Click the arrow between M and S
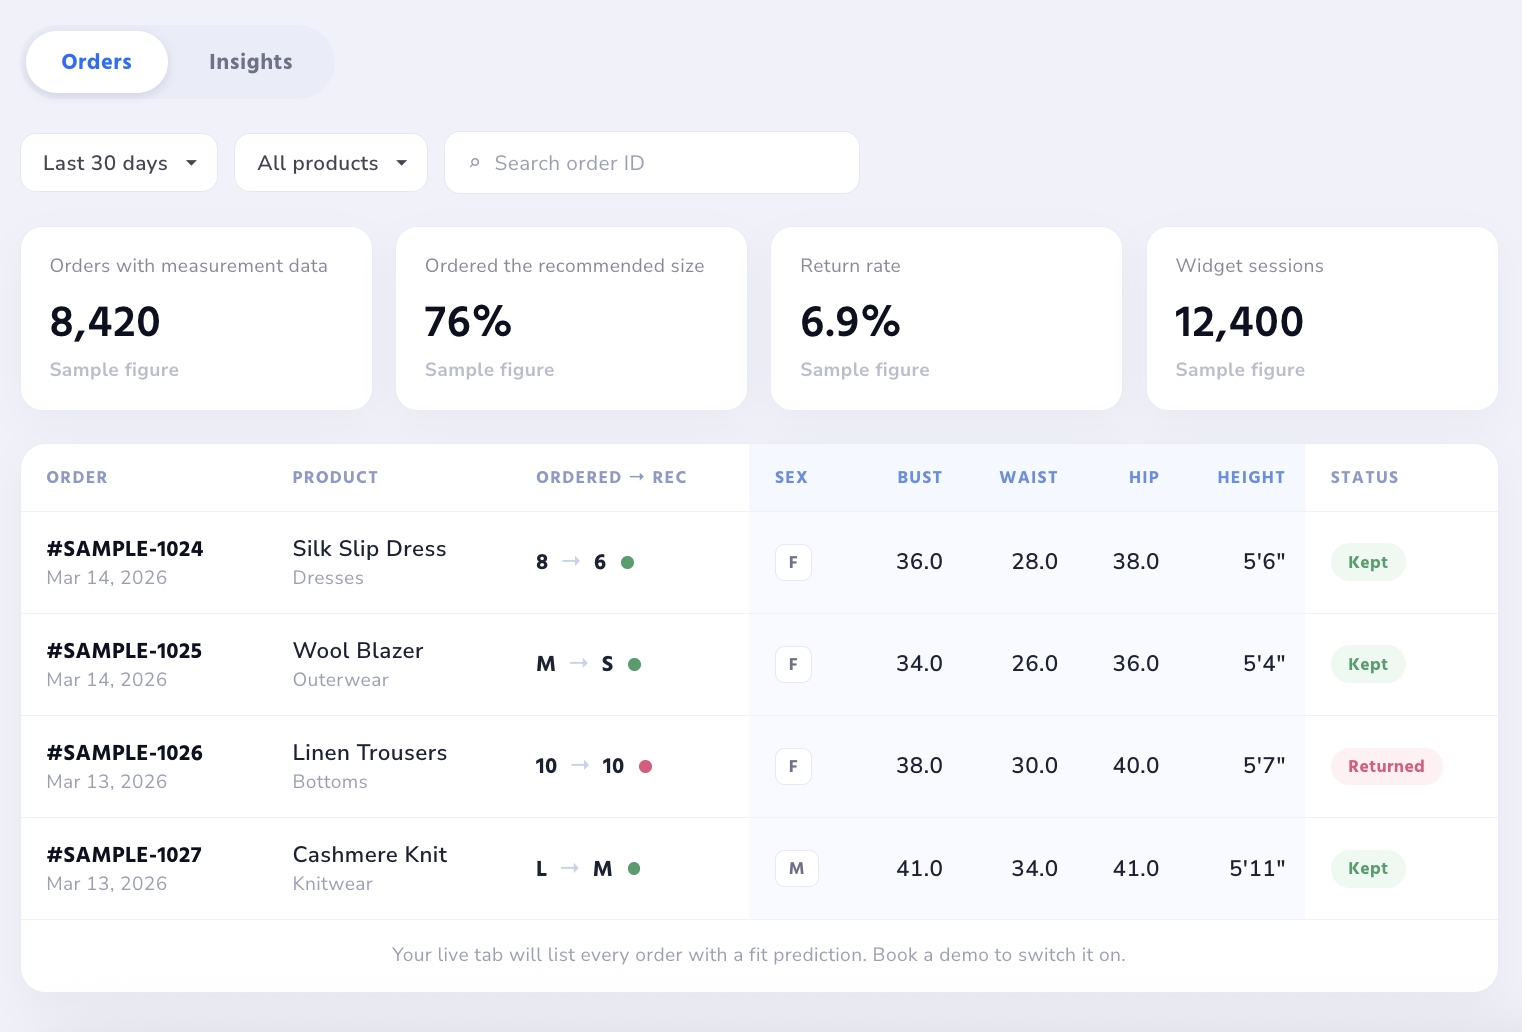This screenshot has width=1522, height=1032. pyautogui.click(x=578, y=664)
